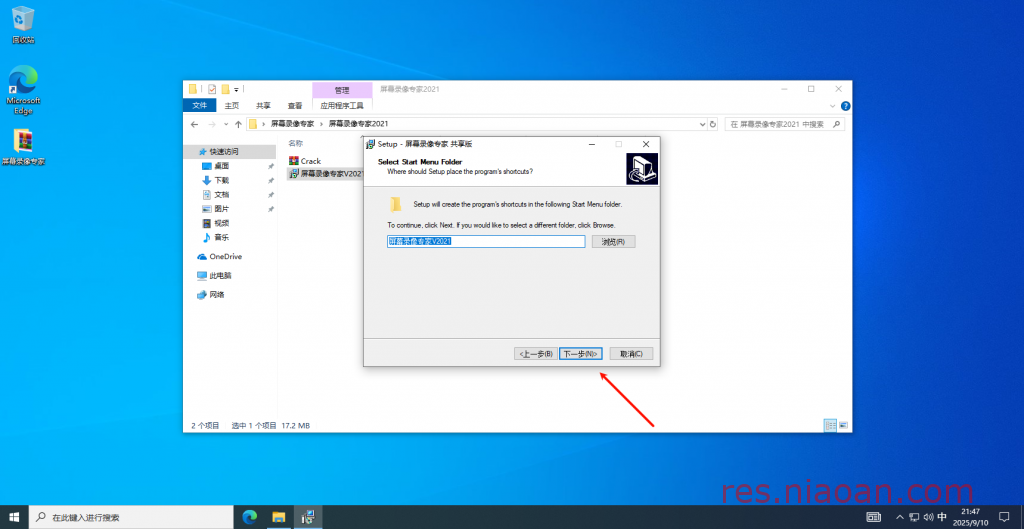Image resolution: width=1024 pixels, height=529 pixels.
Task: Launch Edge from the taskbar
Action: [x=249, y=517]
